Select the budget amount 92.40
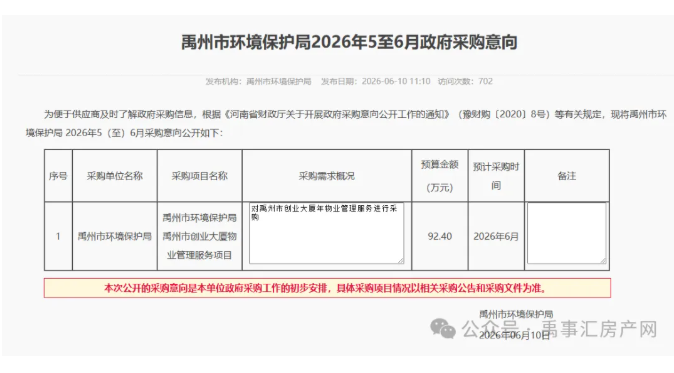Screen dimensions: 674x373 click(x=440, y=236)
